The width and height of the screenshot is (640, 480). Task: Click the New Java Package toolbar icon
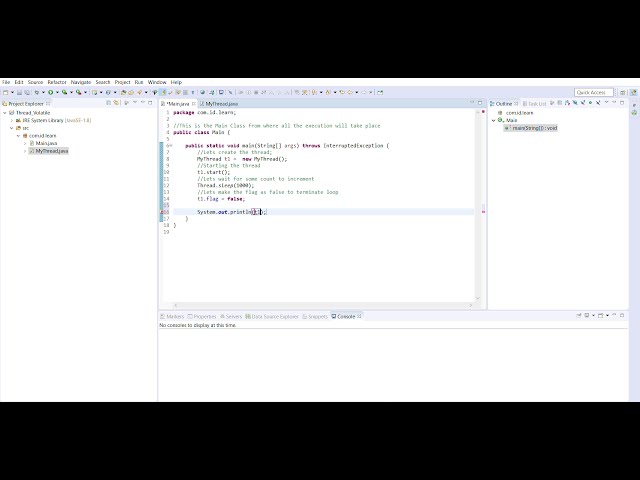click(x=94, y=92)
